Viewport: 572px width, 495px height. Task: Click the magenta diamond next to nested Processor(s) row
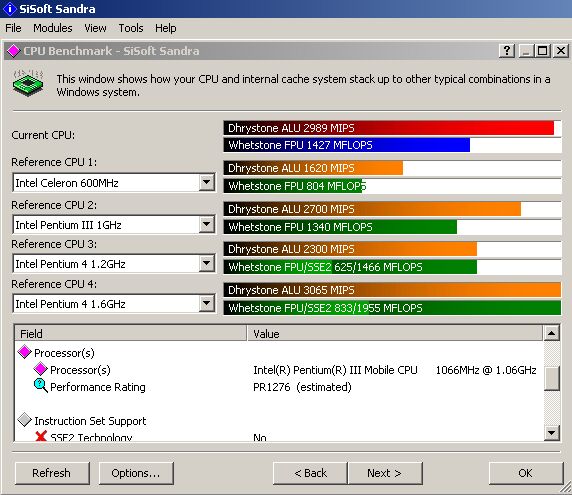tap(40, 369)
